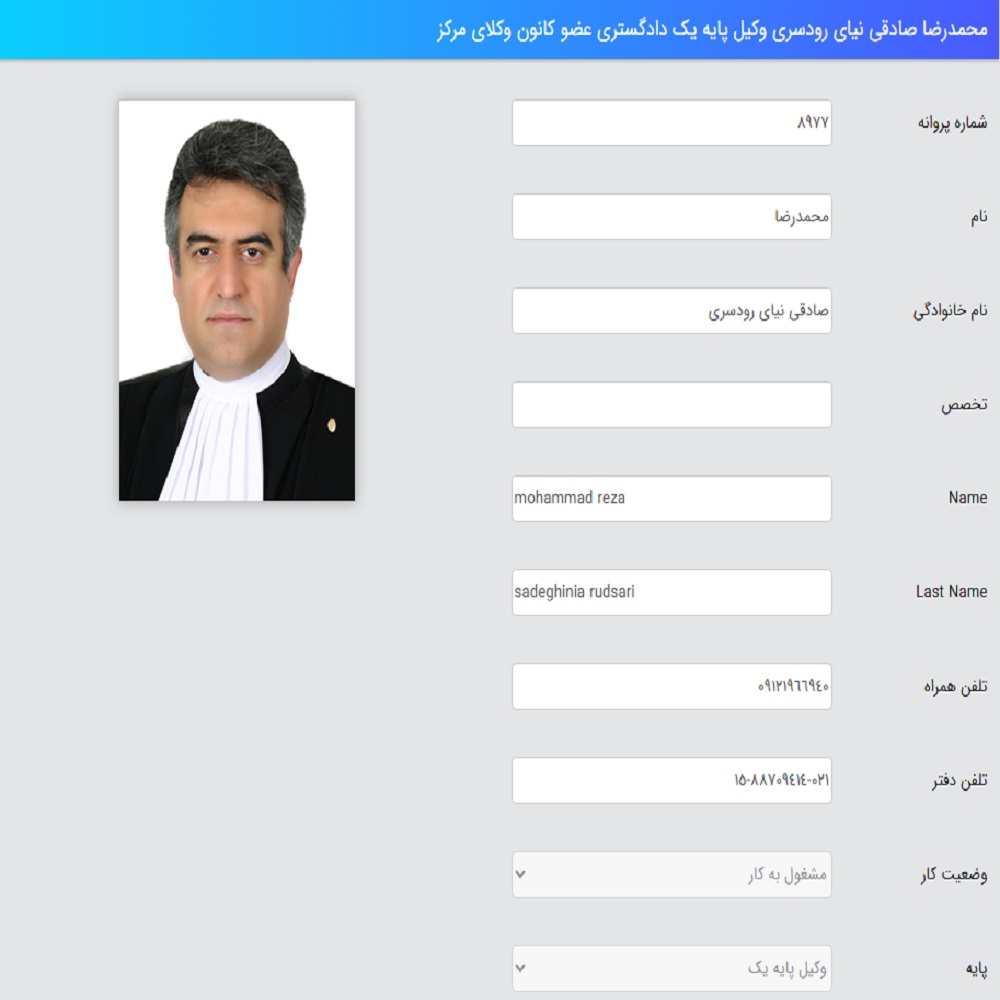Select the first name field containing محمدرضا
Viewport: 1000px width, 1000px height.
point(672,217)
